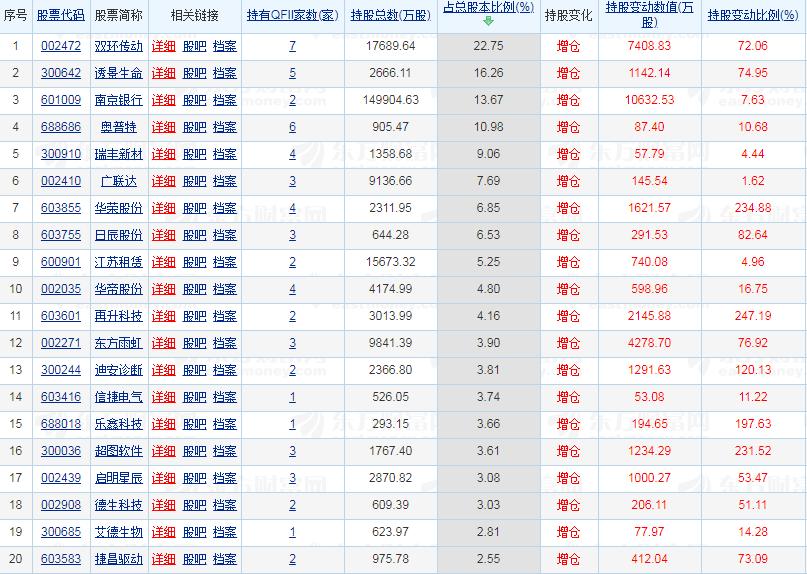This screenshot has width=807, height=574.
Task: Open 超图软件 stock name link
Action: pos(118,451)
